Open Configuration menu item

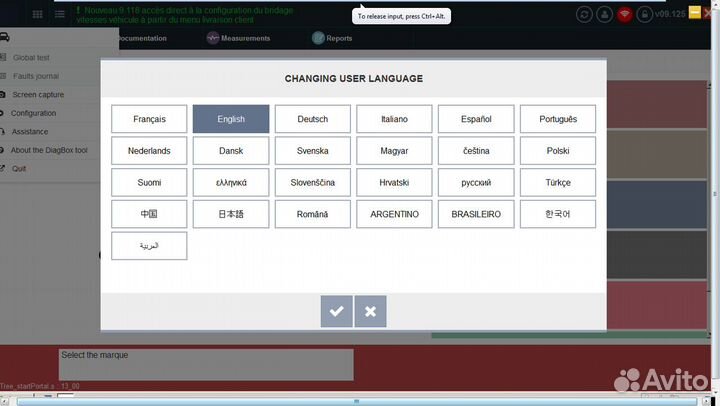[33, 113]
